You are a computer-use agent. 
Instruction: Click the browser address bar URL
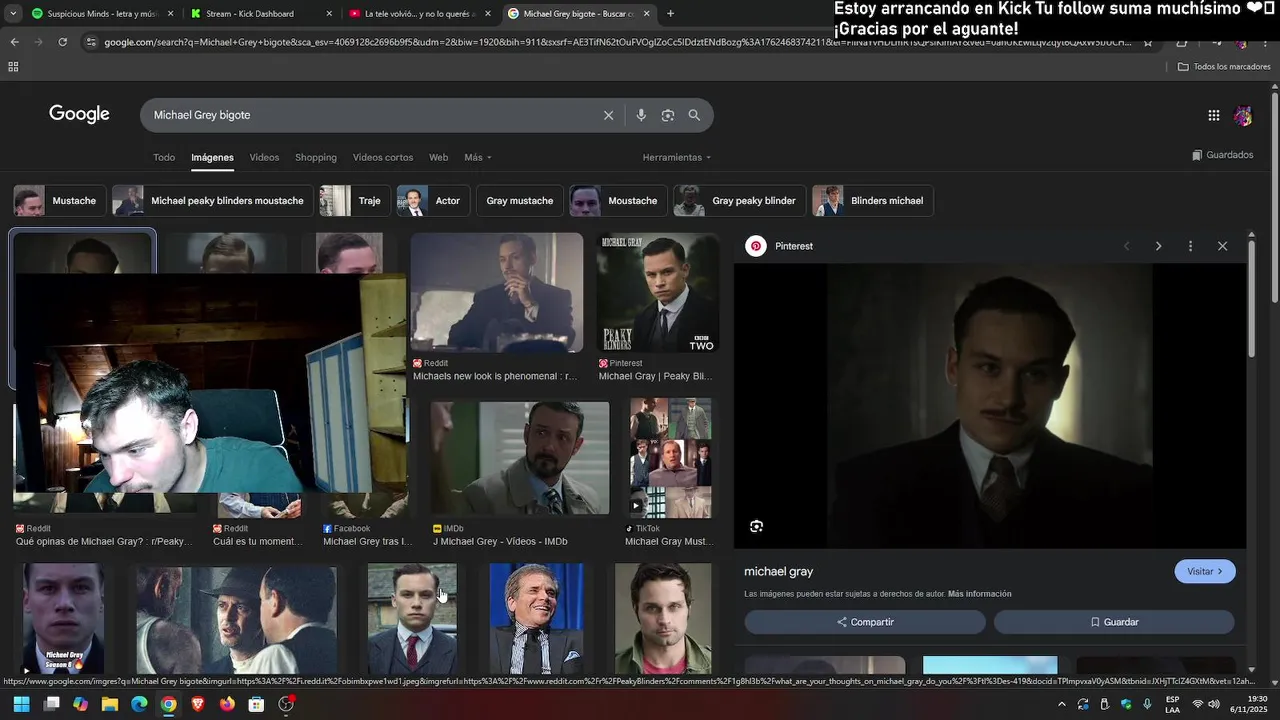point(617,42)
